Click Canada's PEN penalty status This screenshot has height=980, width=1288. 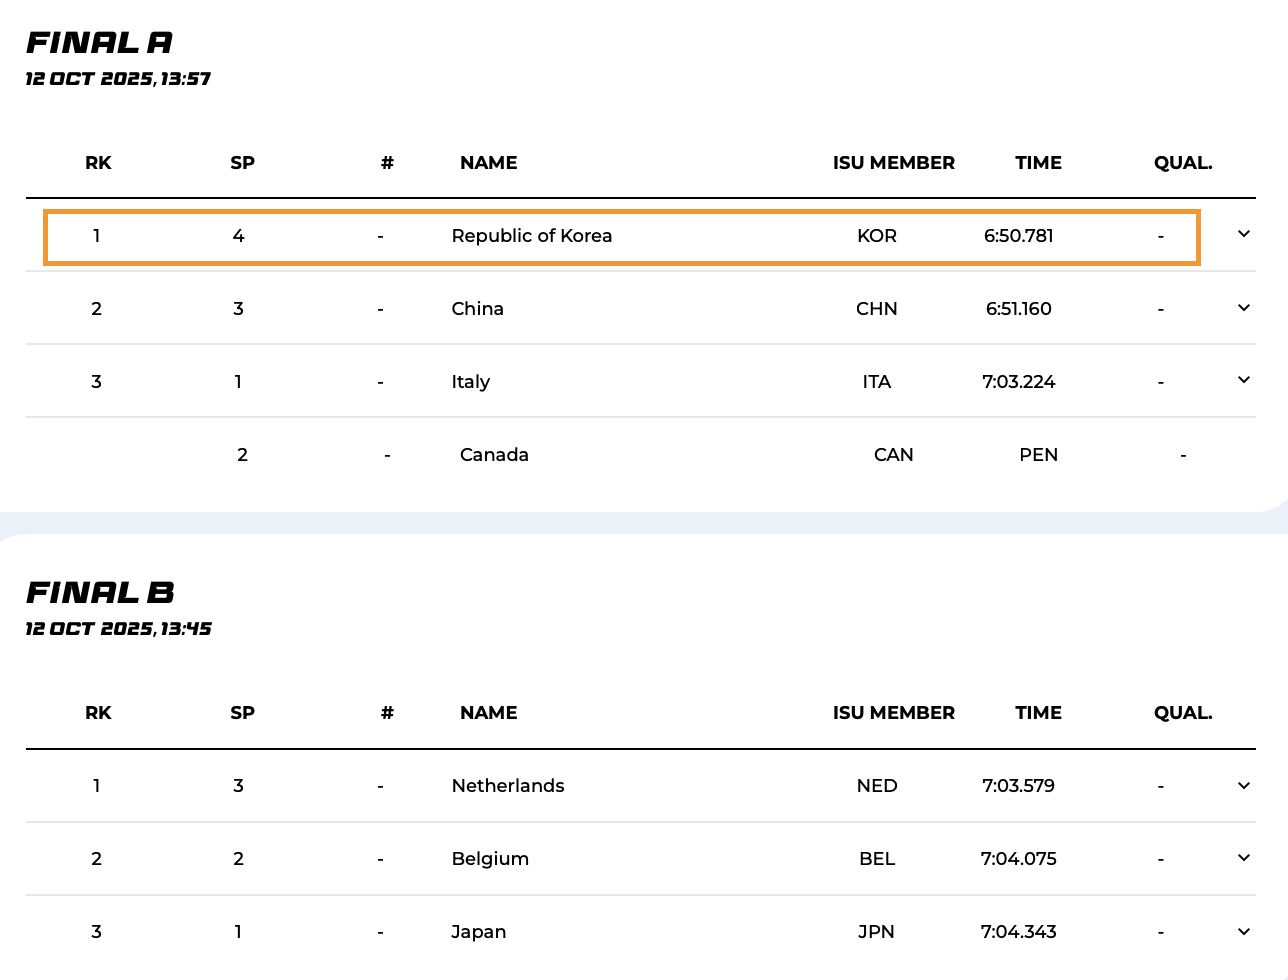point(1038,455)
